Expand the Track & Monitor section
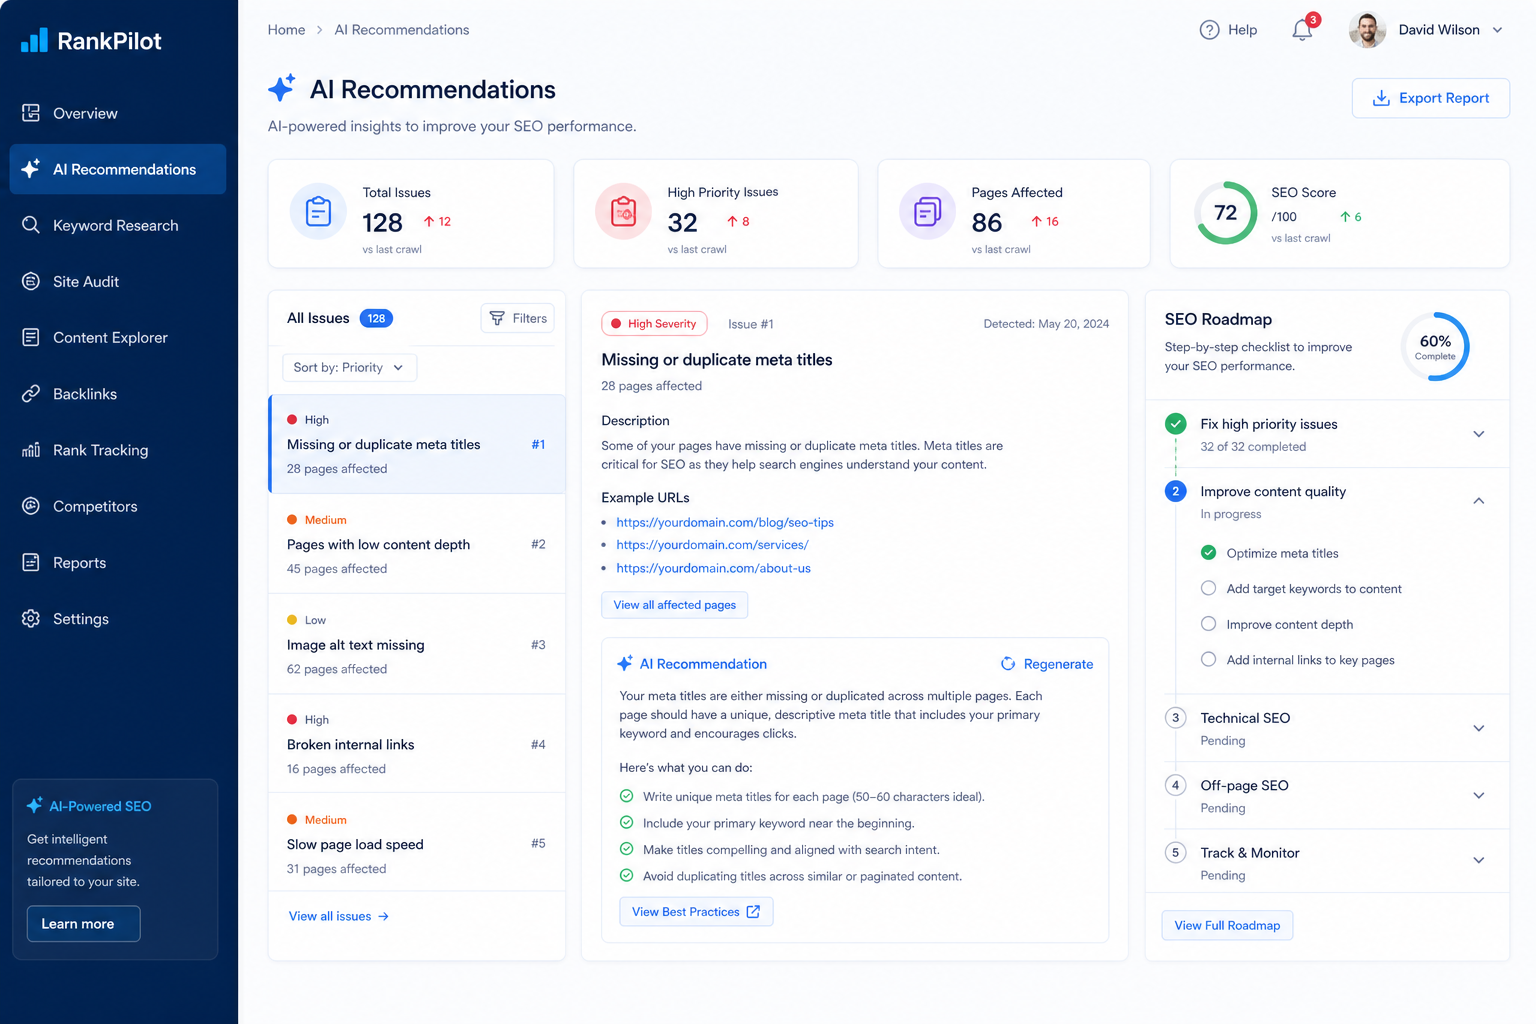 (x=1478, y=860)
